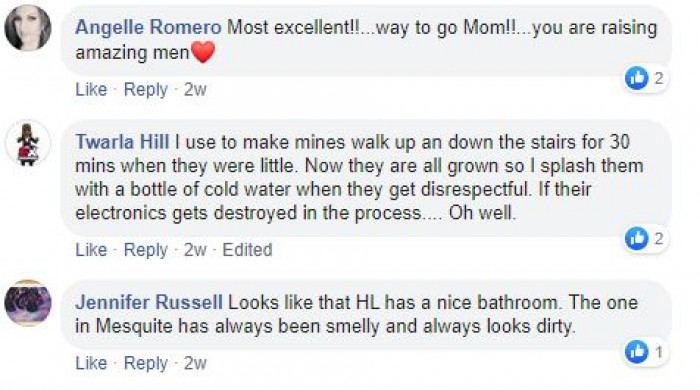Image resolution: width=700 pixels, height=390 pixels.
Task: Open Twarla Hill's profile picture
Action: click(x=28, y=143)
